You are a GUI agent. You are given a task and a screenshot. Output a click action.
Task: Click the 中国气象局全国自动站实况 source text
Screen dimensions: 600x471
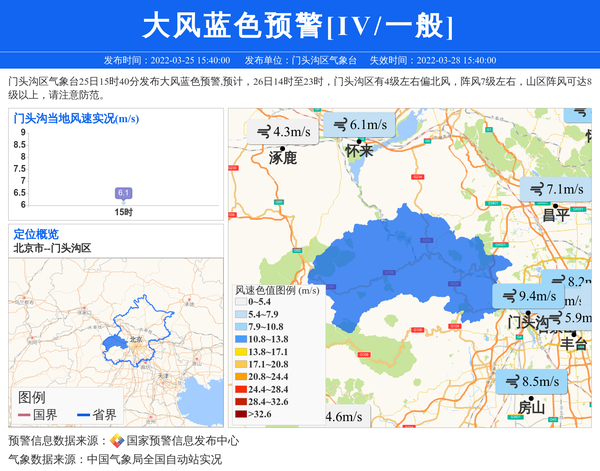[153, 460]
